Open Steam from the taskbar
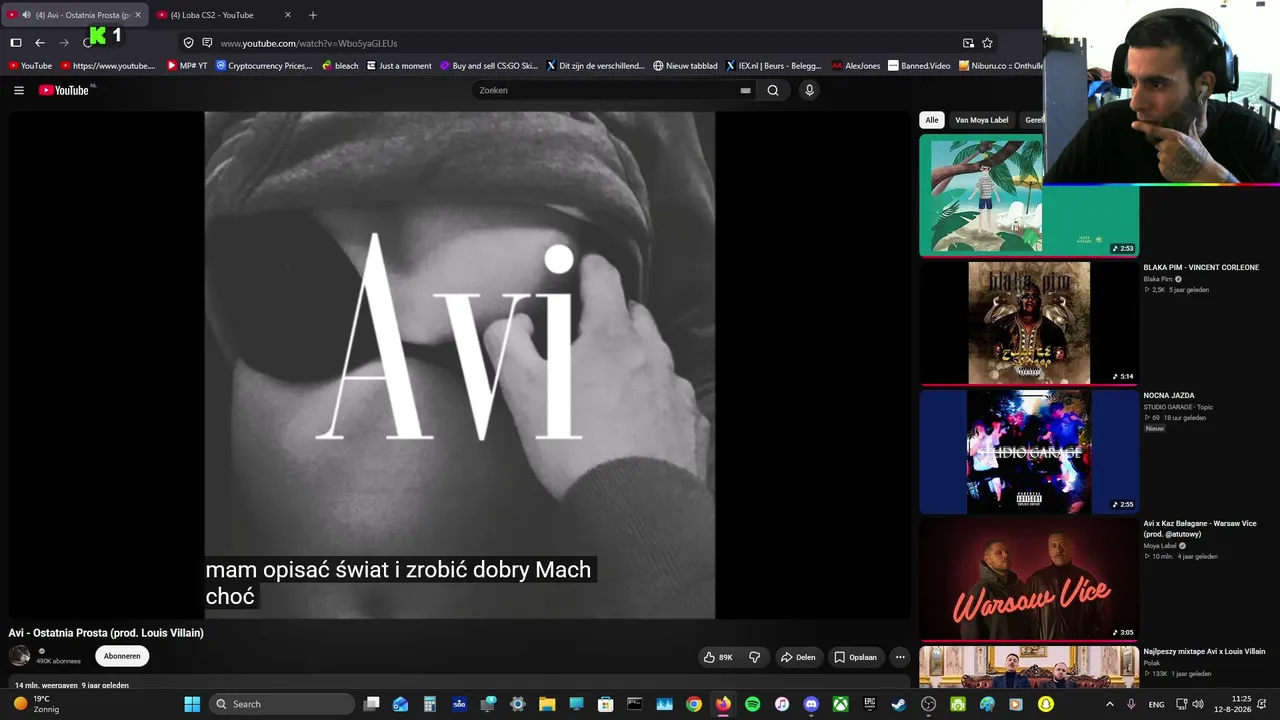Viewport: 1280px width, 720px height. pos(899,704)
